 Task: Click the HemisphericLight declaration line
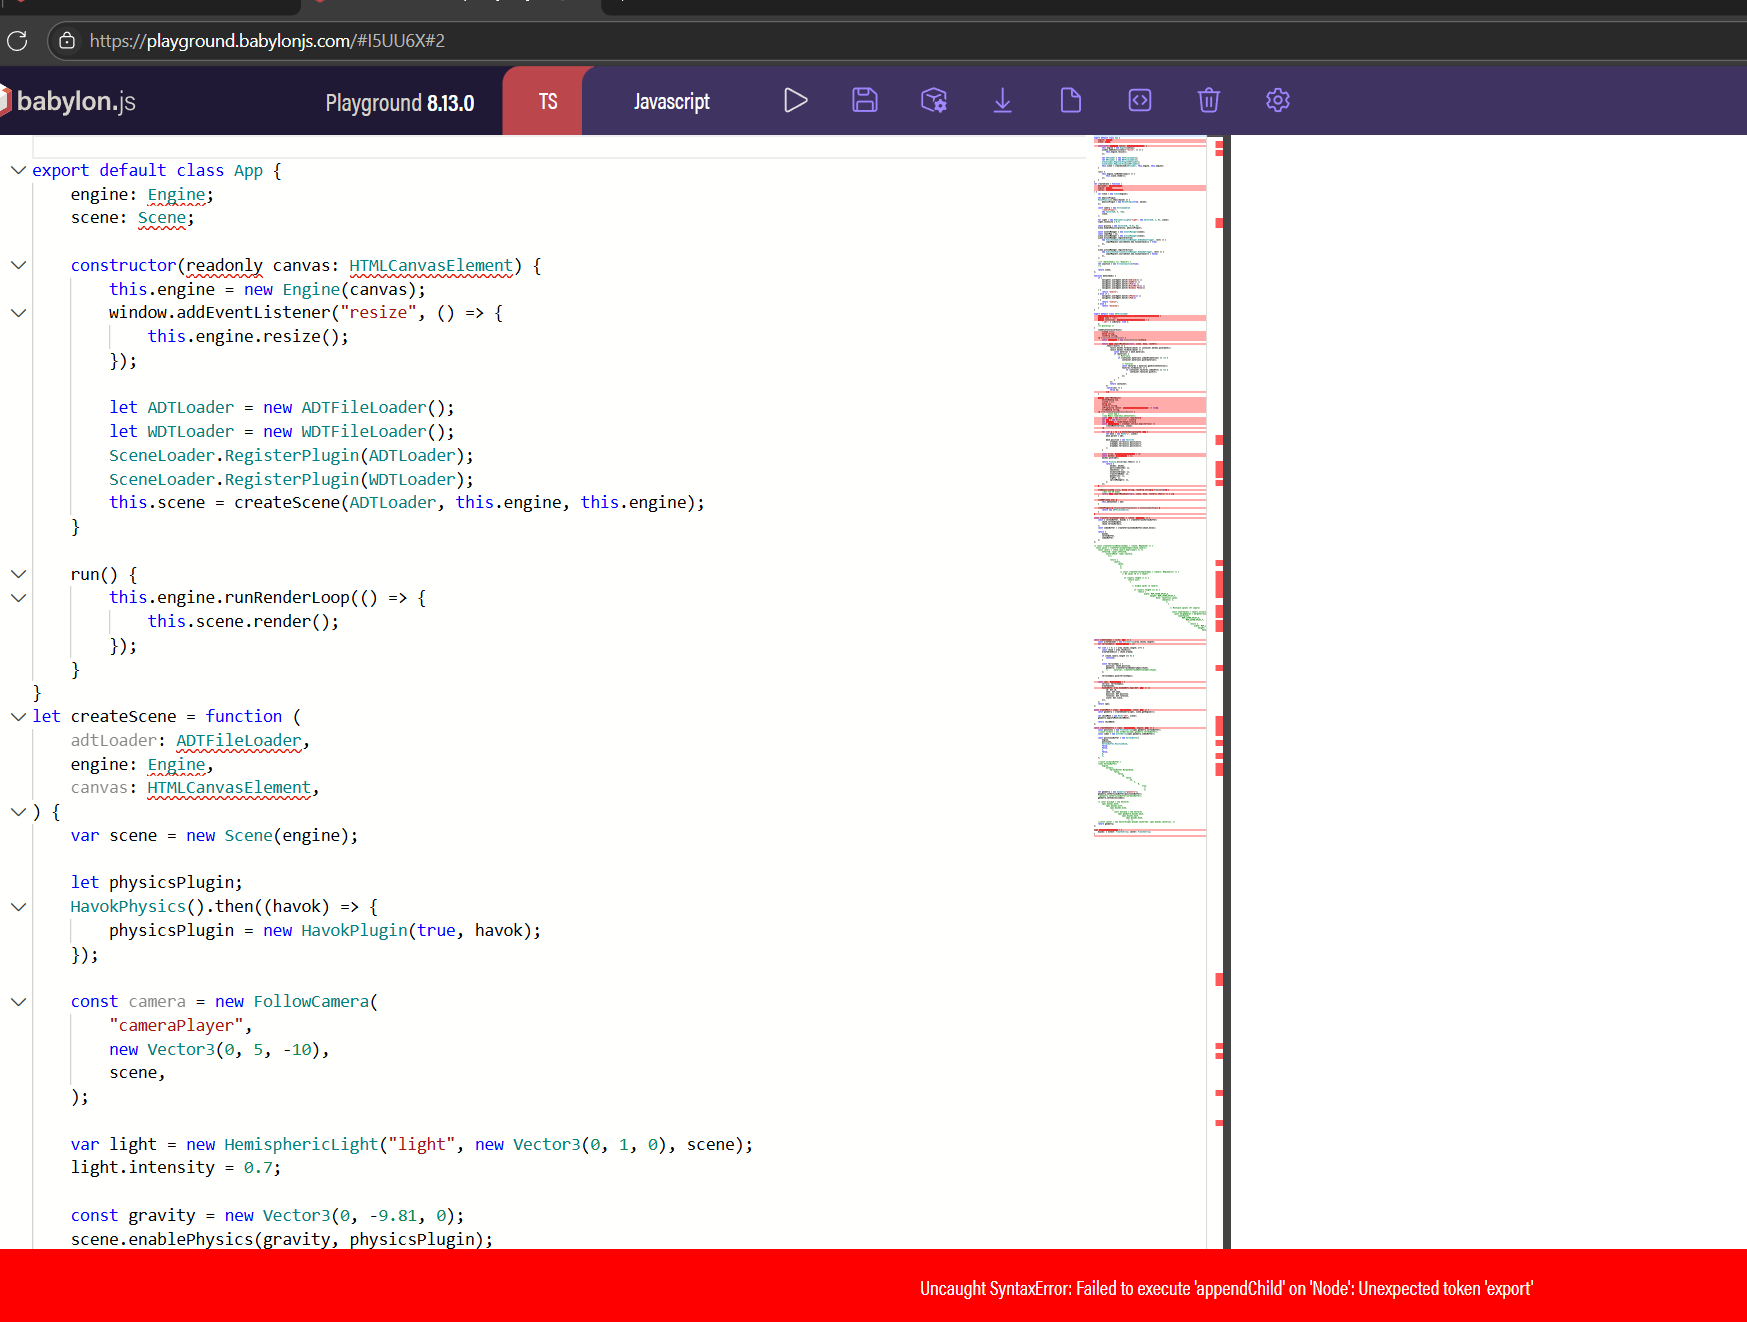click(412, 1144)
